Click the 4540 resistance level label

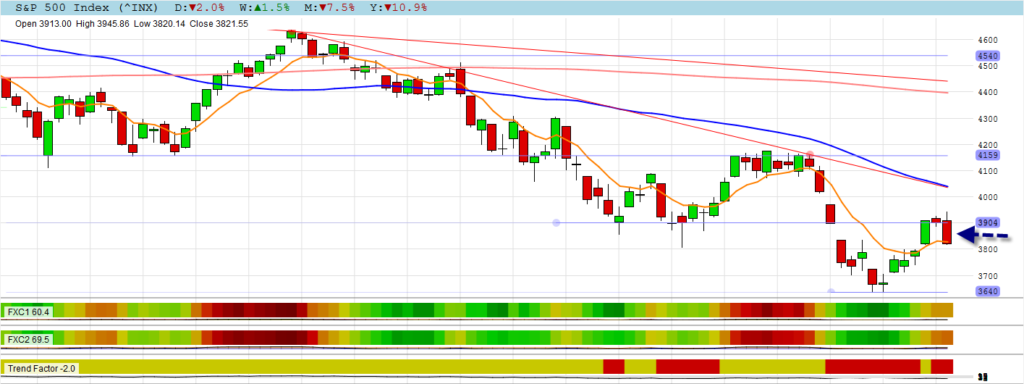pos(986,56)
